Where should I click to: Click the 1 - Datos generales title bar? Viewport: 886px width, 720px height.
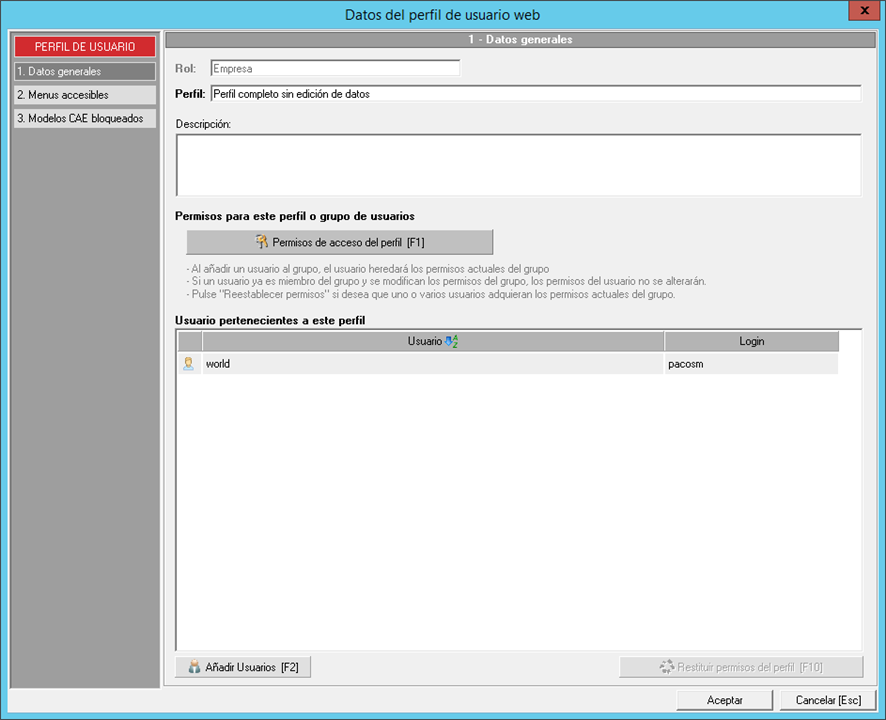click(520, 40)
